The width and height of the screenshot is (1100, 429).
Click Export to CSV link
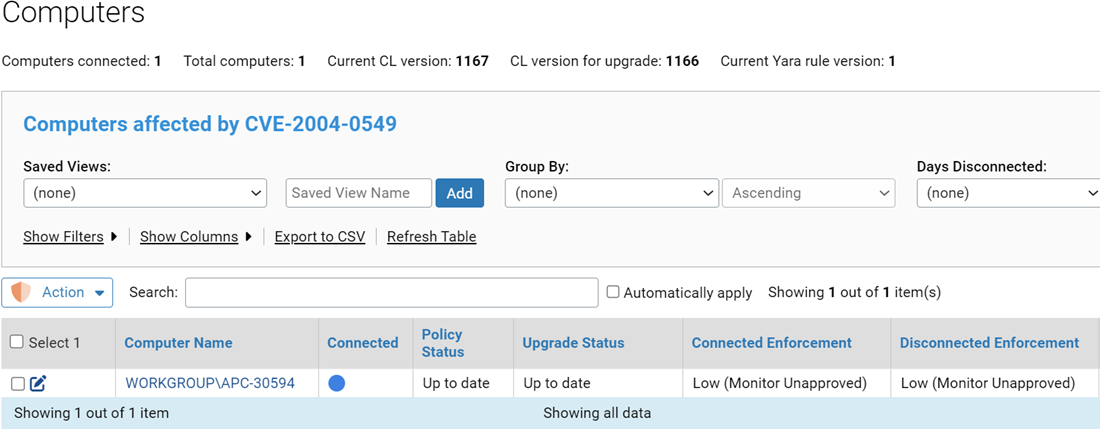pos(320,237)
